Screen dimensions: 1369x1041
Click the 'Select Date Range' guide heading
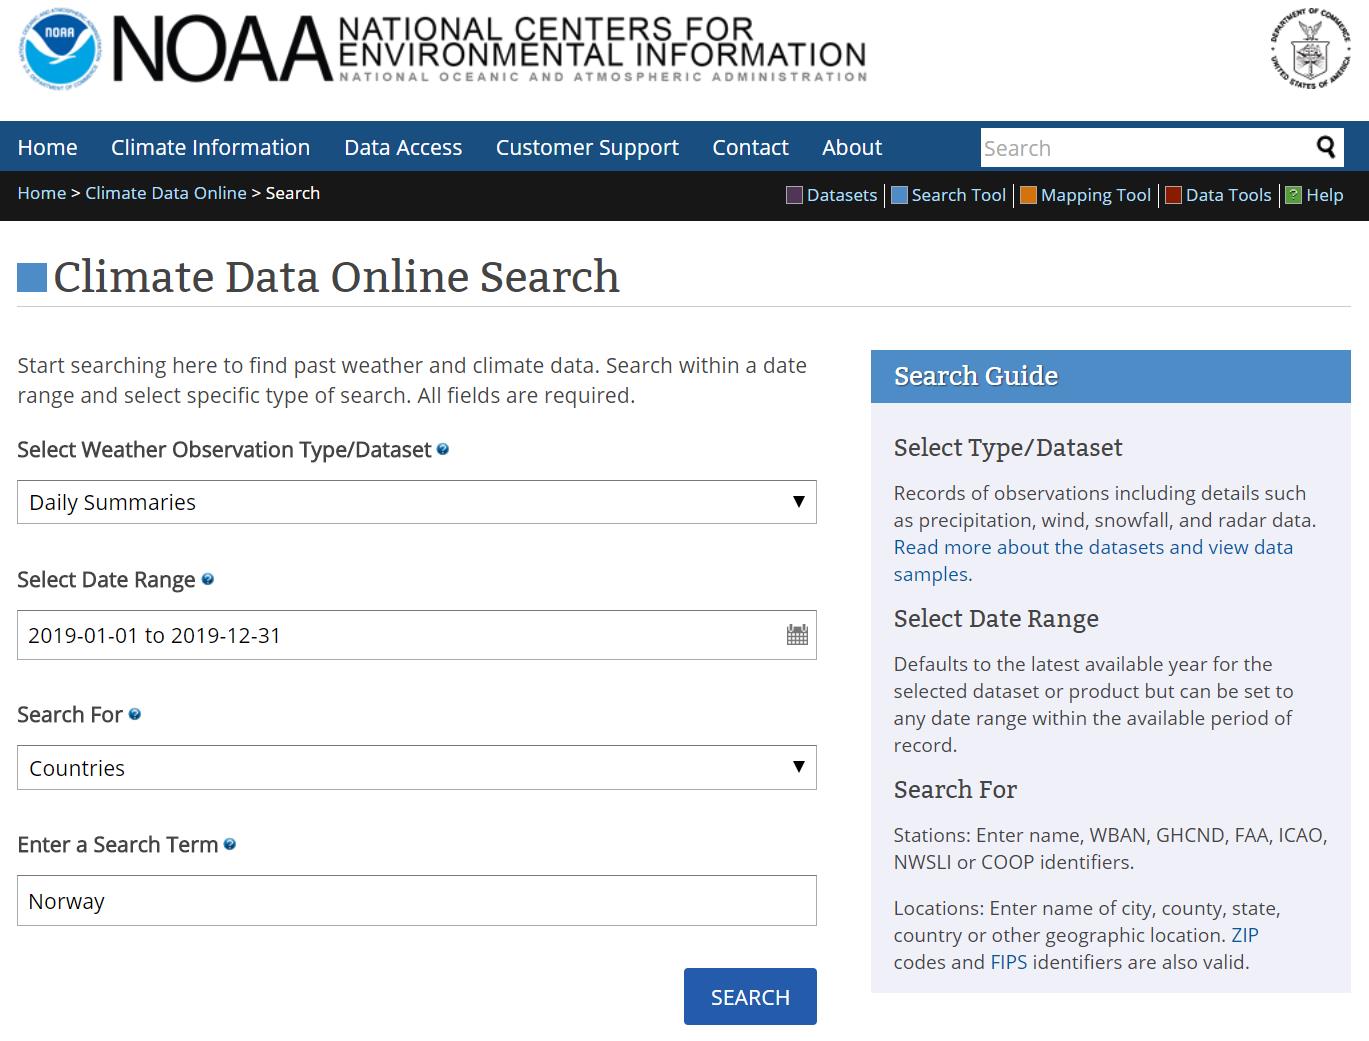pos(996,619)
